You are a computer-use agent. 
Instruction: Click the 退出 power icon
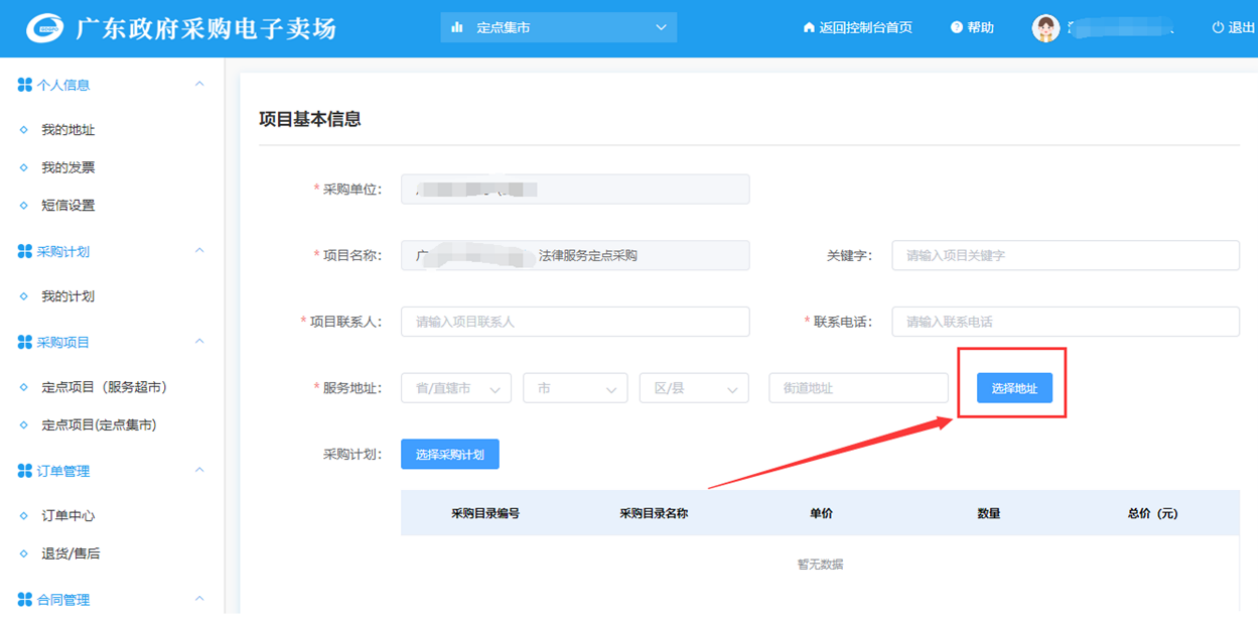(x=1217, y=28)
